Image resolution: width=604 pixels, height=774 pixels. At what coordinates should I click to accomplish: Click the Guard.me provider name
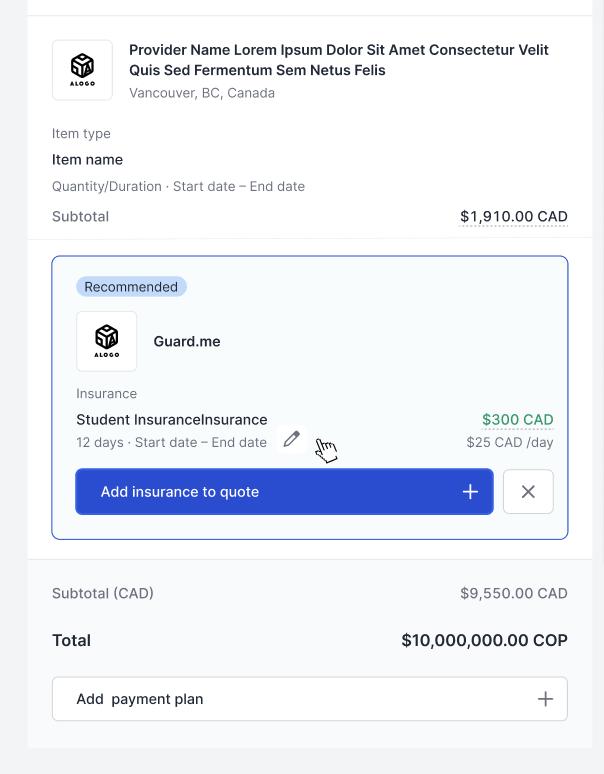pos(187,341)
